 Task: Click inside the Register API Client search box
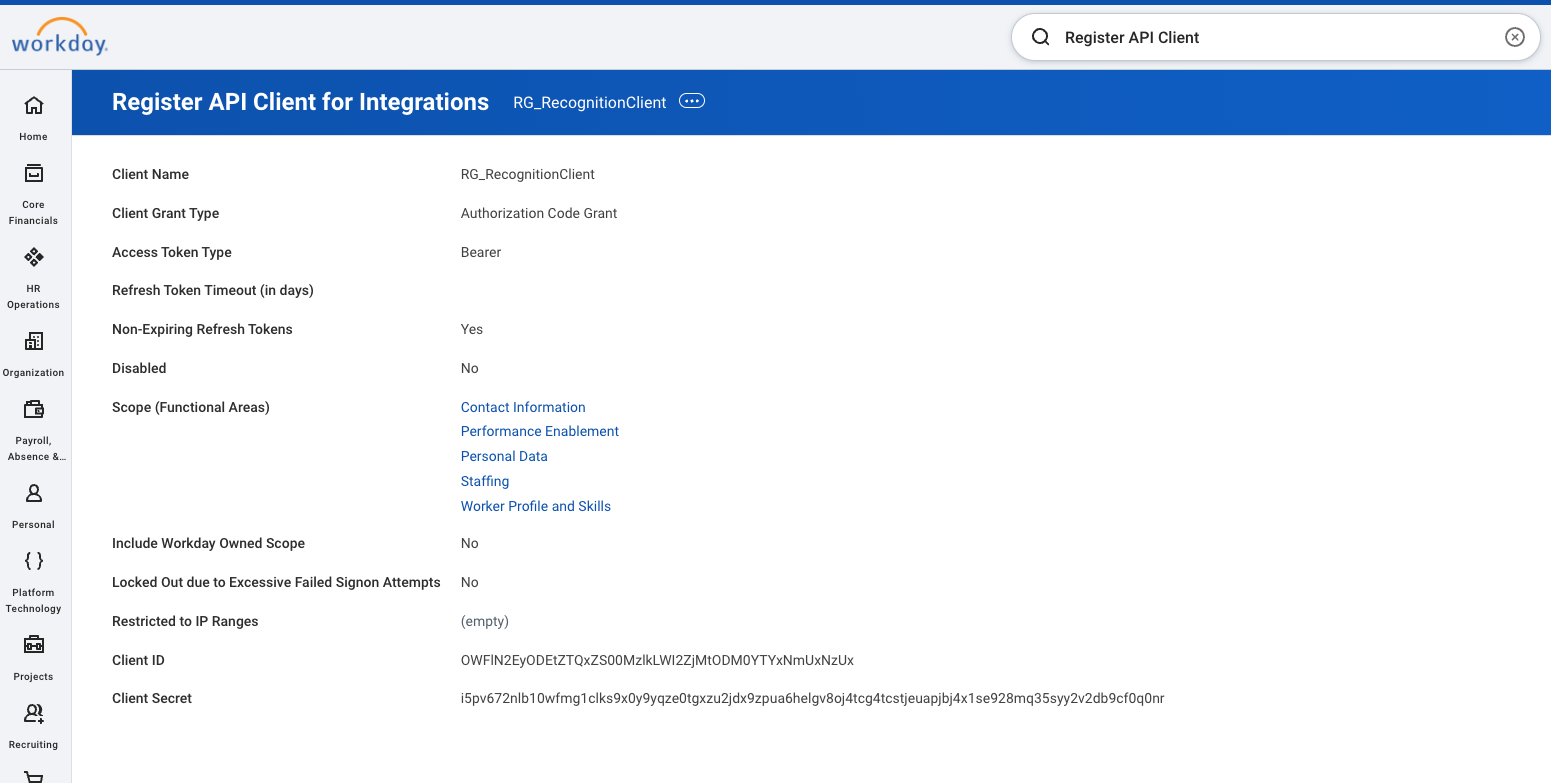pos(1276,37)
